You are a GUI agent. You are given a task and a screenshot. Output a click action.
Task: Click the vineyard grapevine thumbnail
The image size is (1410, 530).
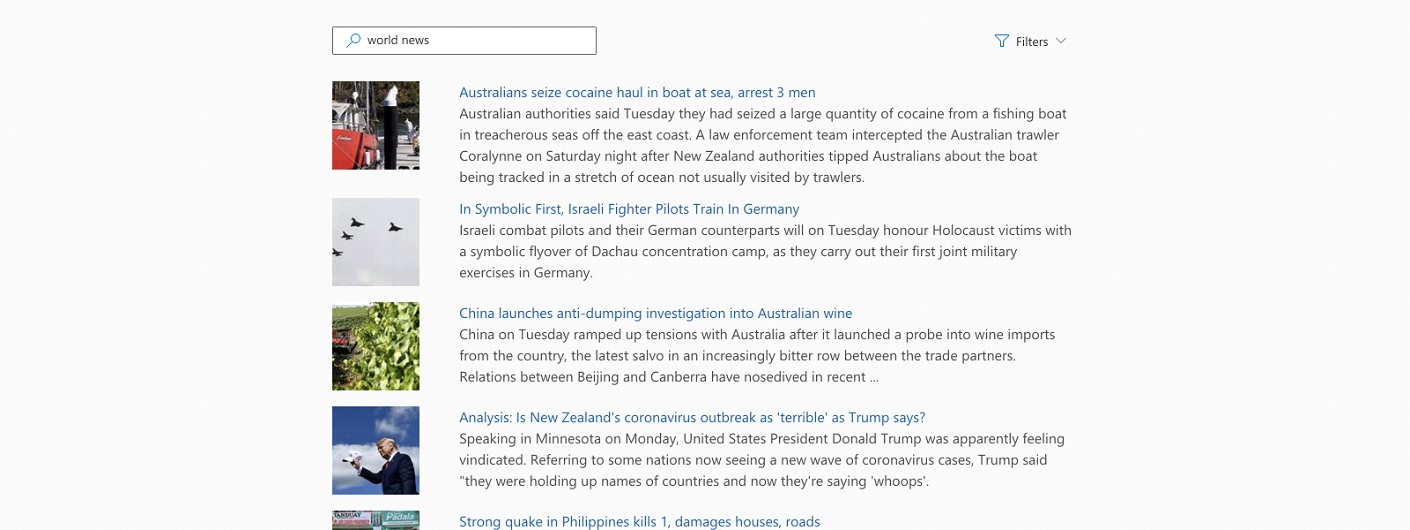coord(376,346)
